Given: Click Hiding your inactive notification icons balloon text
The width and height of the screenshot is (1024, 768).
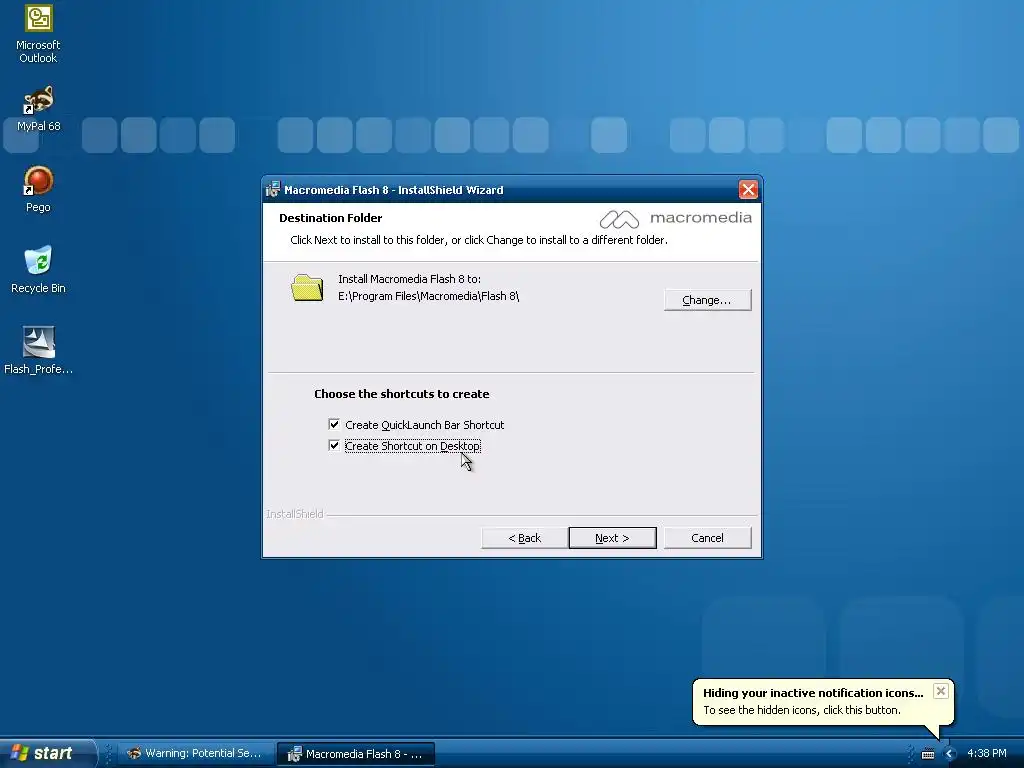Looking at the screenshot, I should [x=813, y=694].
